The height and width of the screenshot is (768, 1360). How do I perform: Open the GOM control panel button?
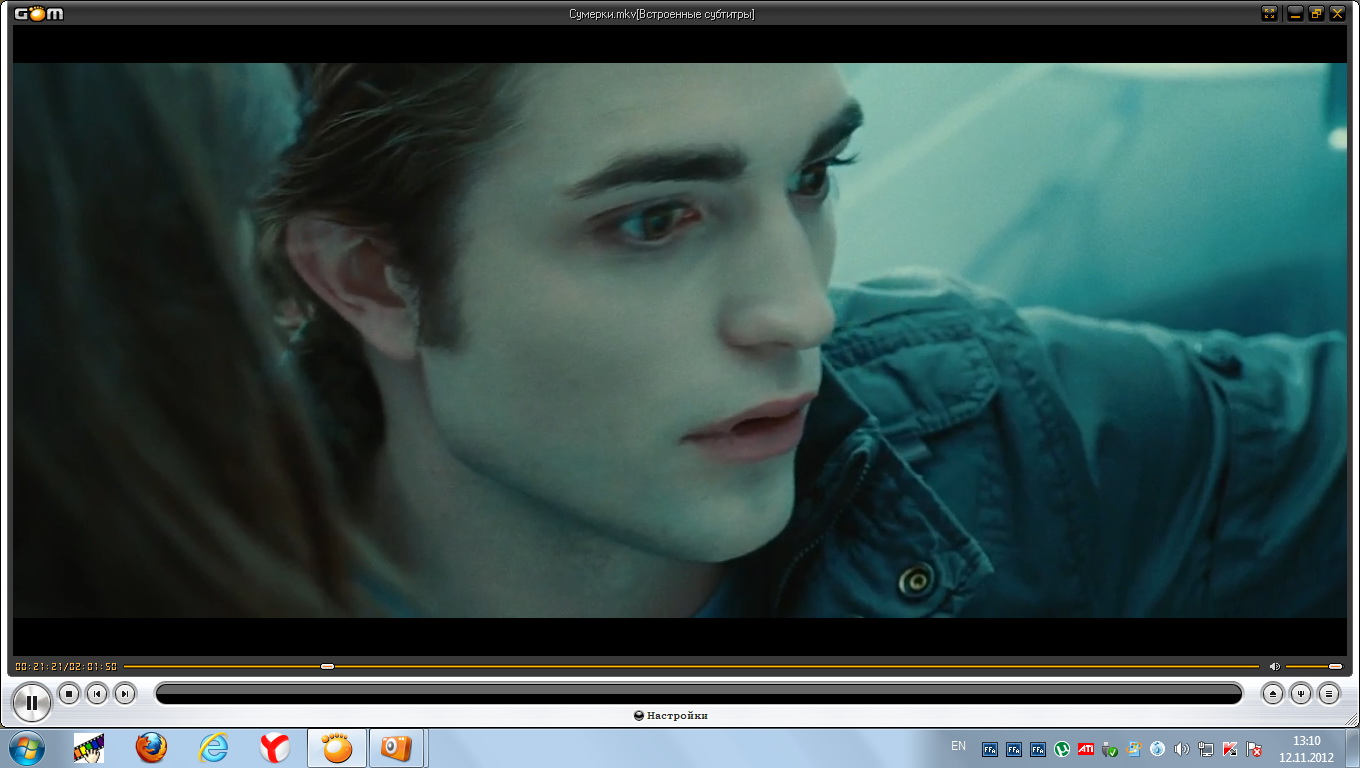pos(1301,693)
